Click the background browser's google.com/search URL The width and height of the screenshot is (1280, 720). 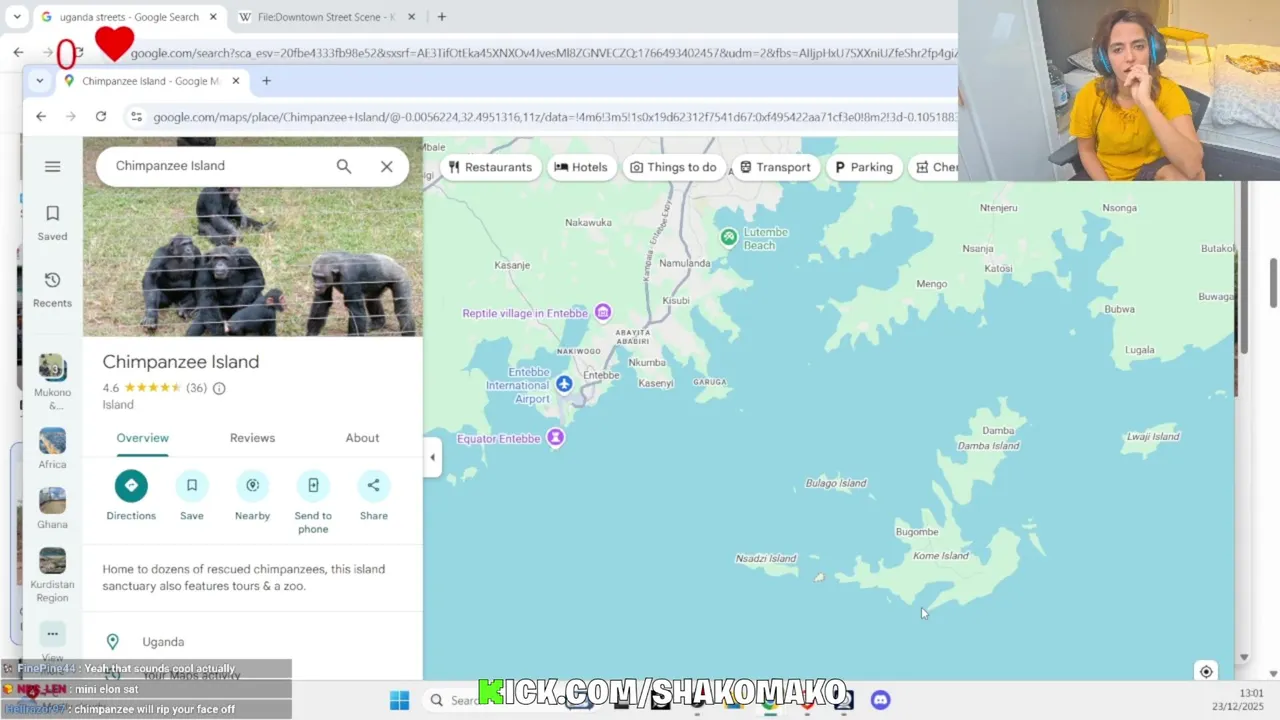coord(544,53)
